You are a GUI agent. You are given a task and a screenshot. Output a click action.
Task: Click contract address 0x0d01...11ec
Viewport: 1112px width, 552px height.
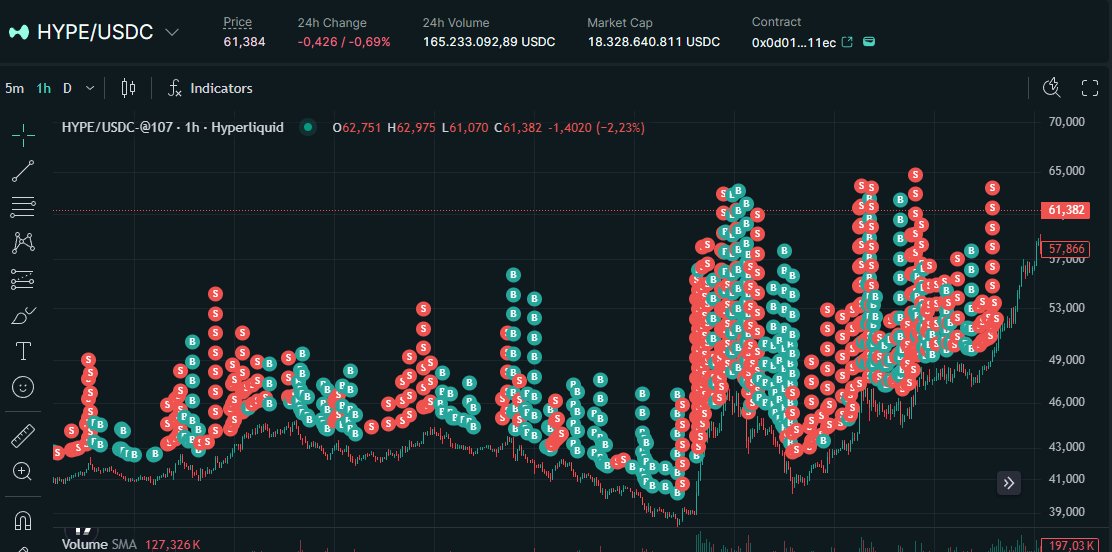point(794,43)
